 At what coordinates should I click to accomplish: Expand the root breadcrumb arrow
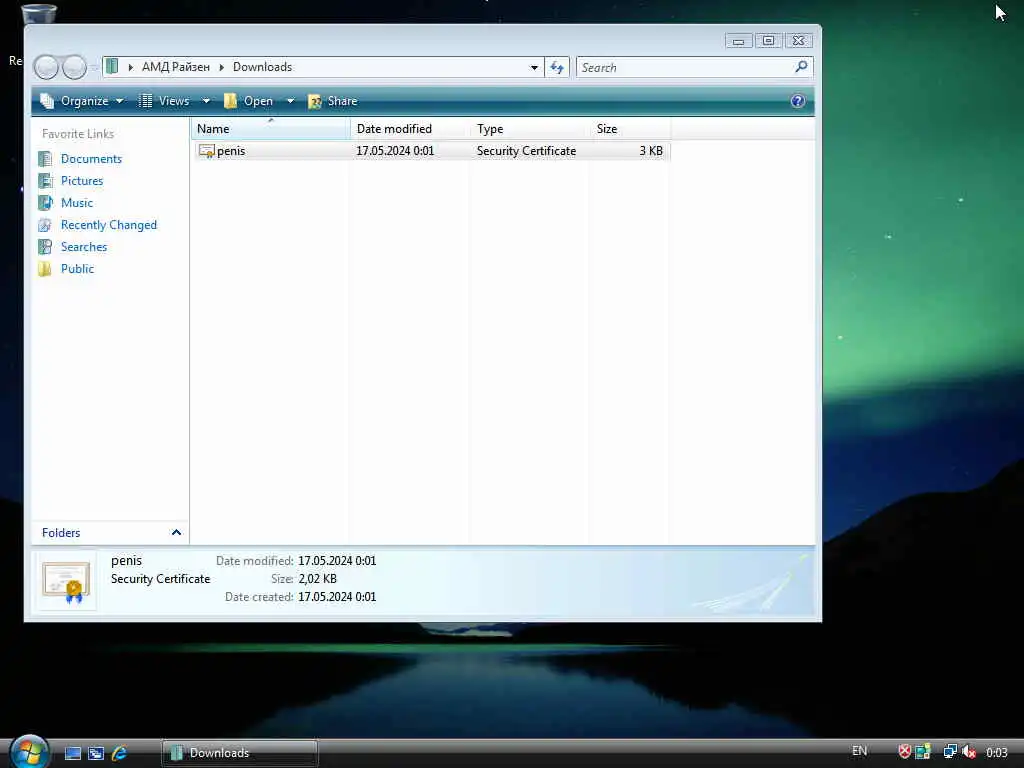click(131, 67)
